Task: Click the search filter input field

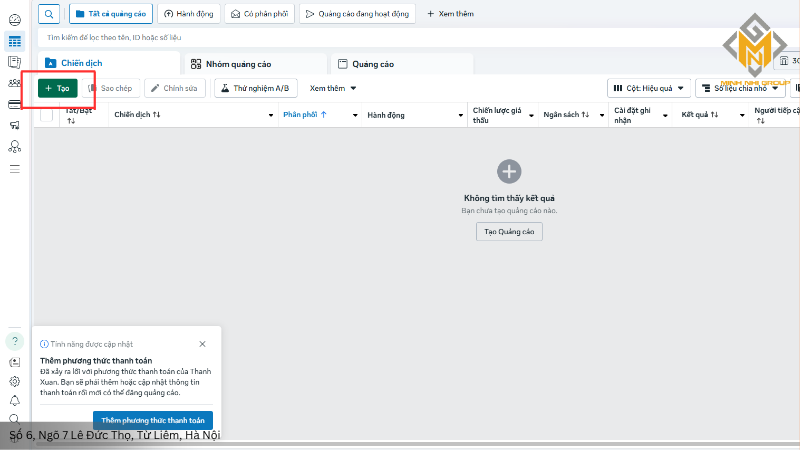Action: [x=400, y=38]
